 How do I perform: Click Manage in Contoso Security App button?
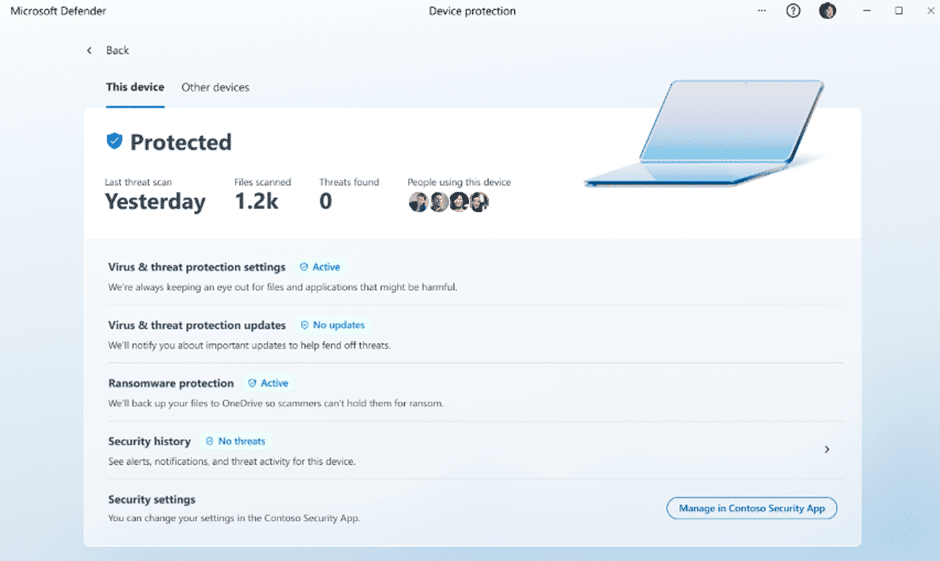(751, 508)
